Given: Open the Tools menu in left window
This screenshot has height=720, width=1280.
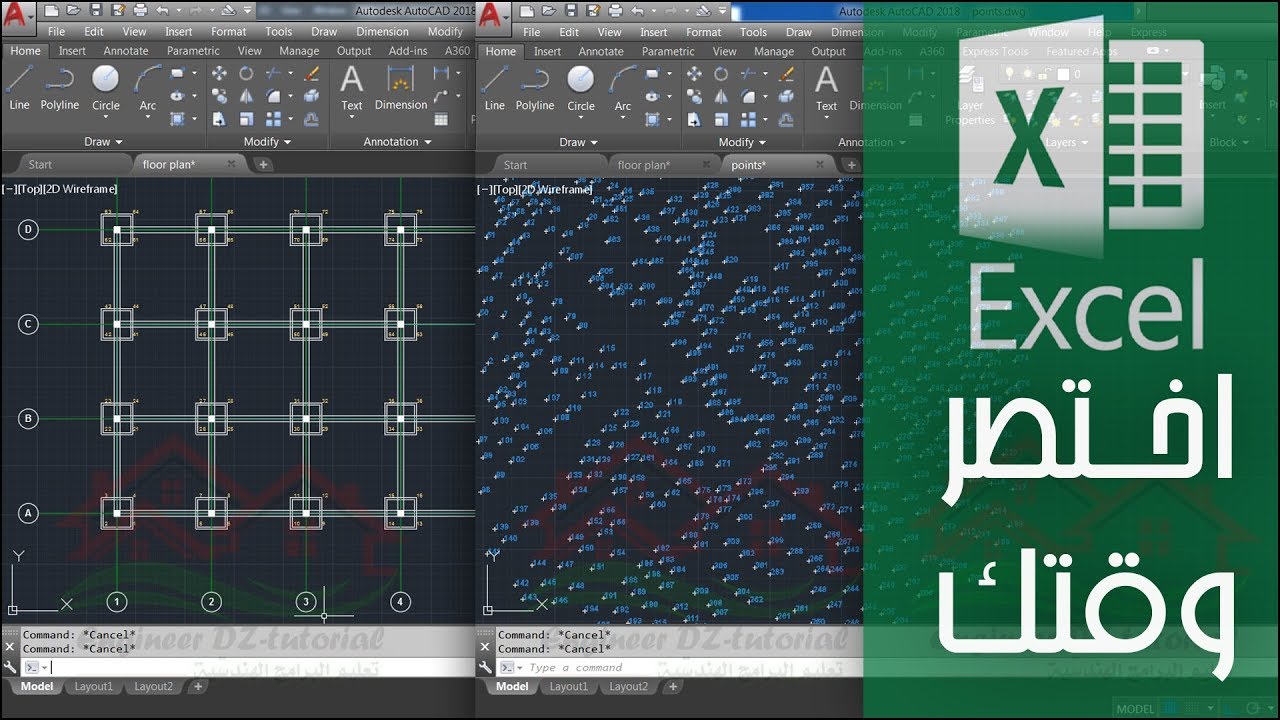Looking at the screenshot, I should pyautogui.click(x=279, y=32).
